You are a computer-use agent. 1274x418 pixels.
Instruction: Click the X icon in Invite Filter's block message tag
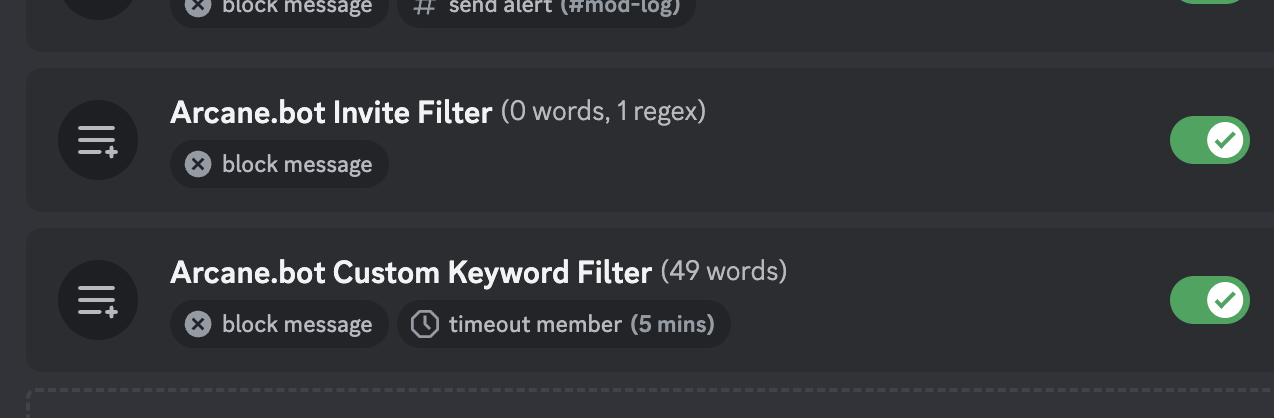coord(198,164)
